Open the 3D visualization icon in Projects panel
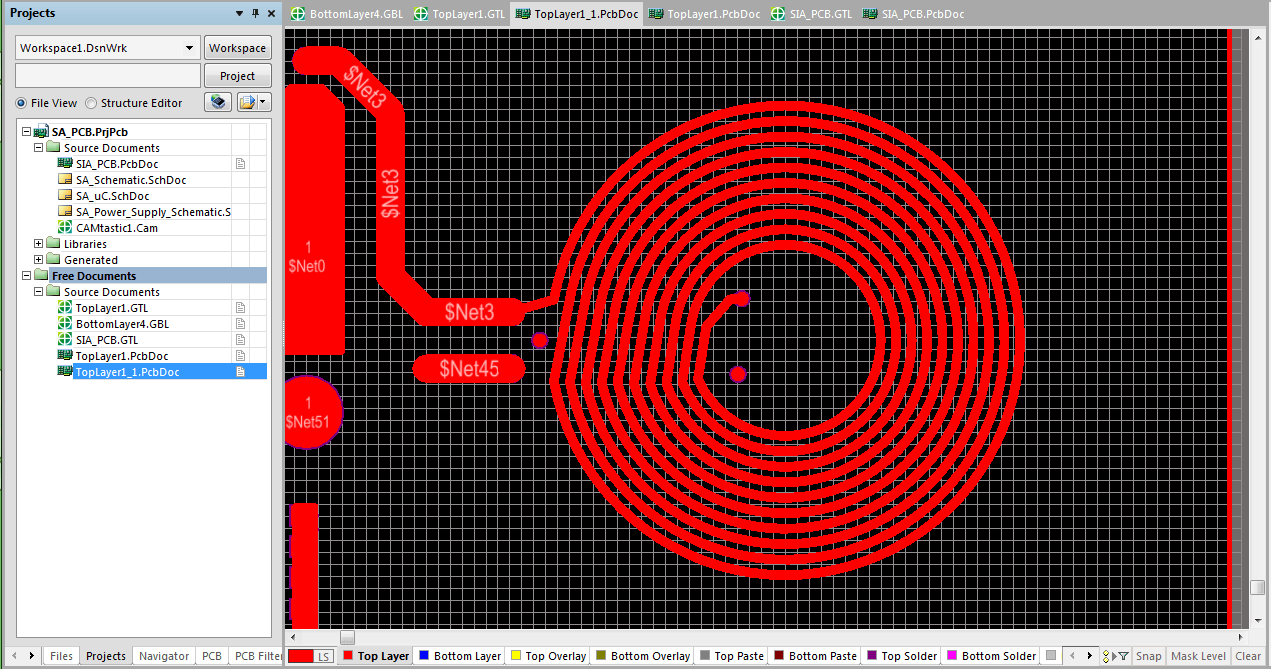The image size is (1271, 669). click(x=217, y=101)
